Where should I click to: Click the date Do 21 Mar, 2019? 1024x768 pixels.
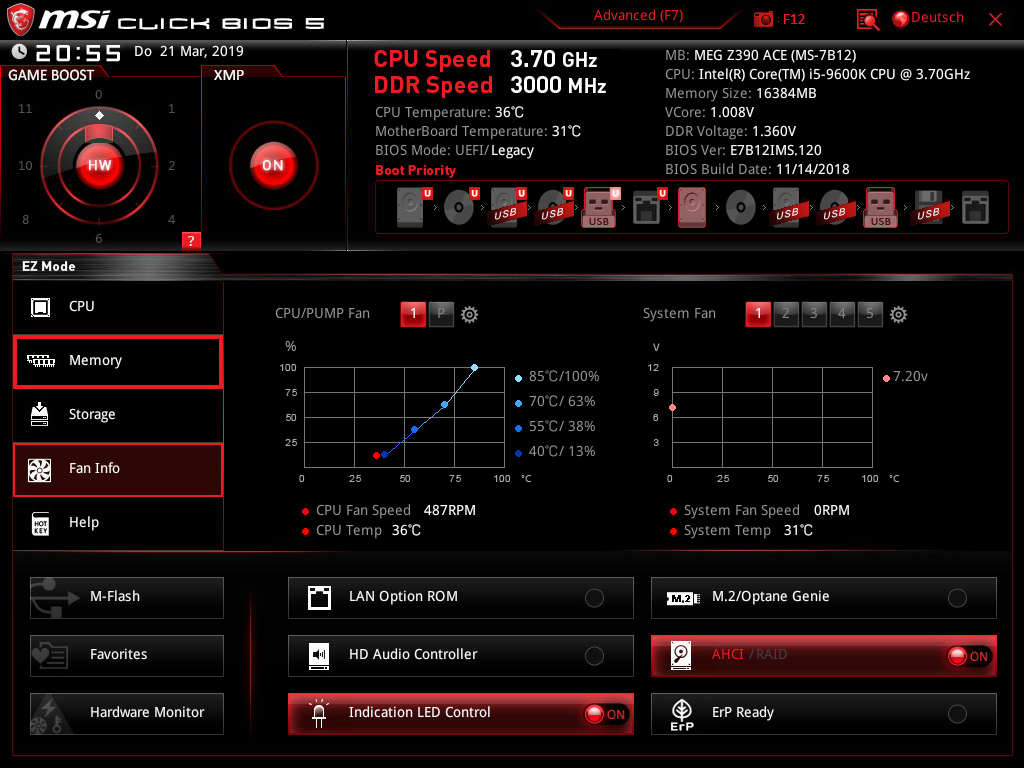coord(189,51)
